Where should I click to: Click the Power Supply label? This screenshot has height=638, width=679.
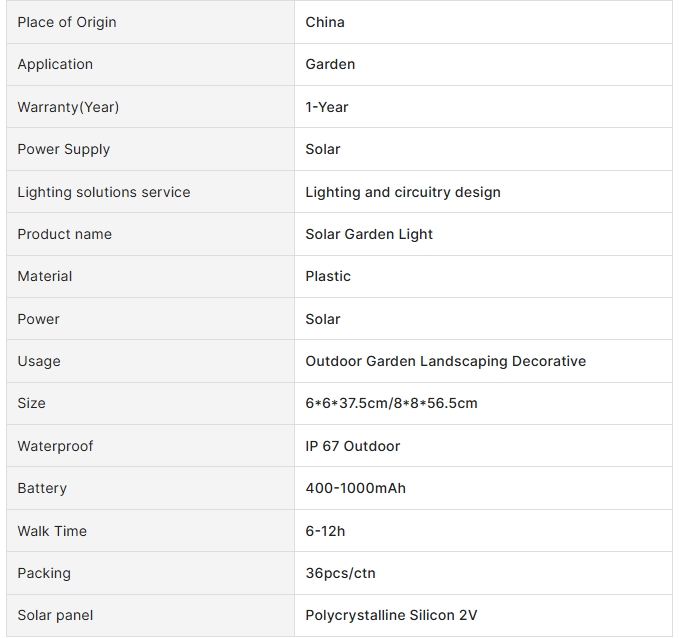64,149
